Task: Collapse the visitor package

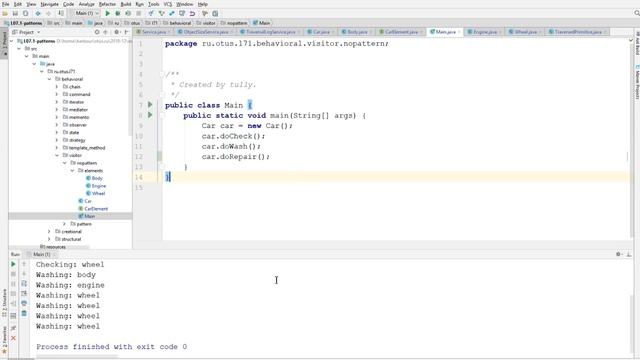Action: [x=57, y=156]
